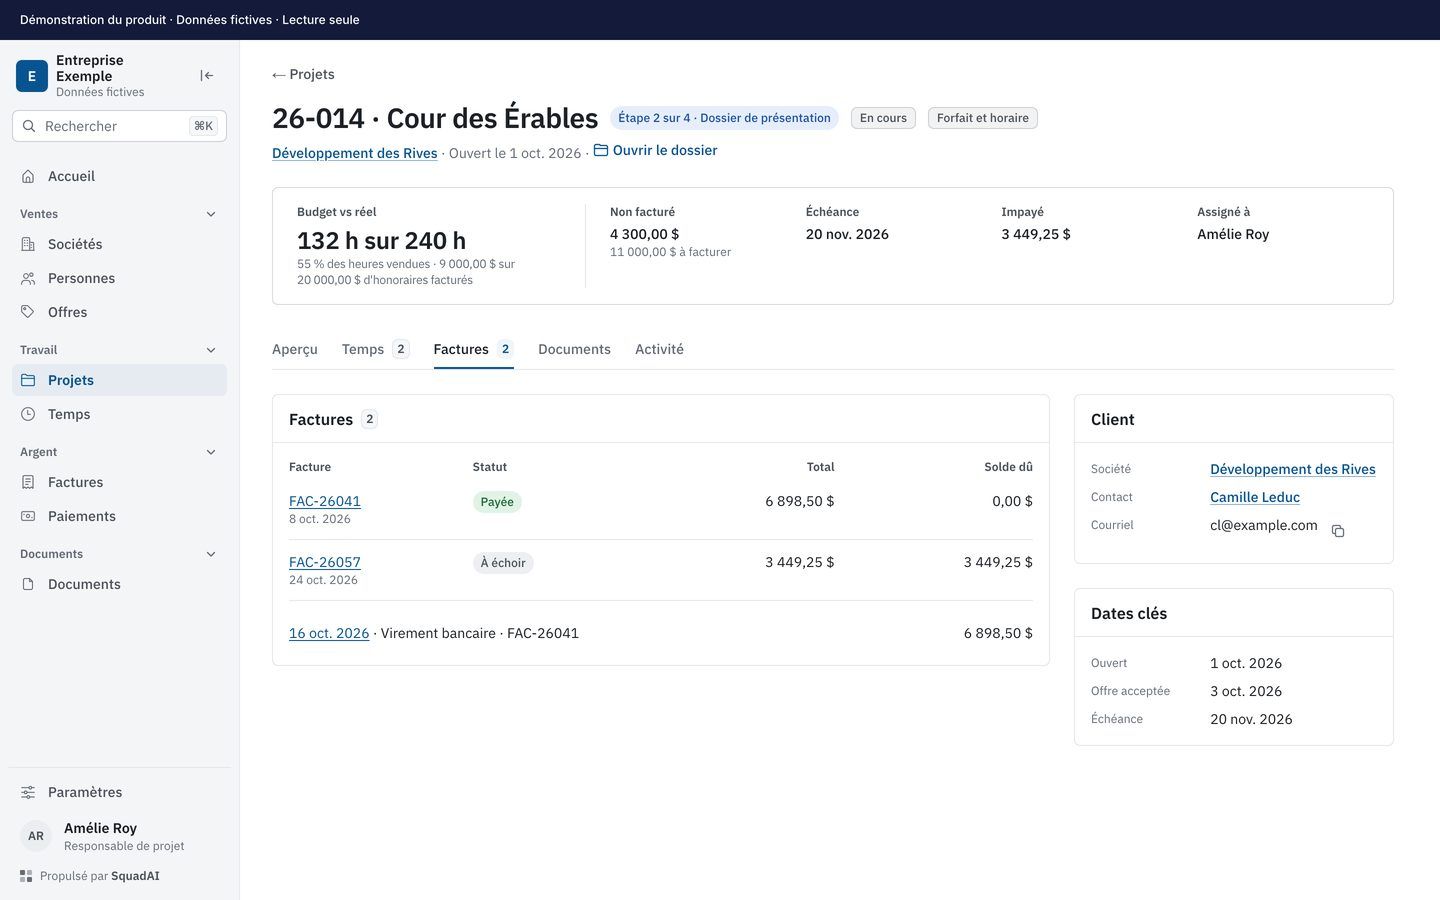Click the Payée status pill
This screenshot has height=900, width=1440.
[497, 502]
